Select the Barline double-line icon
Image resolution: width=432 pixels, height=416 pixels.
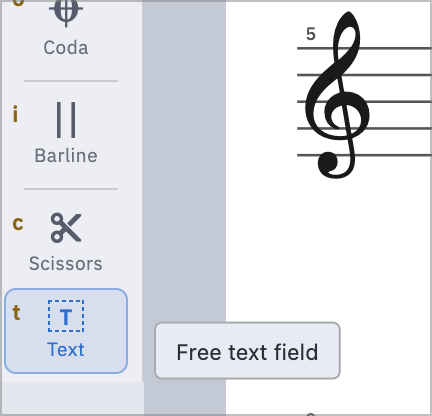pyautogui.click(x=66, y=120)
